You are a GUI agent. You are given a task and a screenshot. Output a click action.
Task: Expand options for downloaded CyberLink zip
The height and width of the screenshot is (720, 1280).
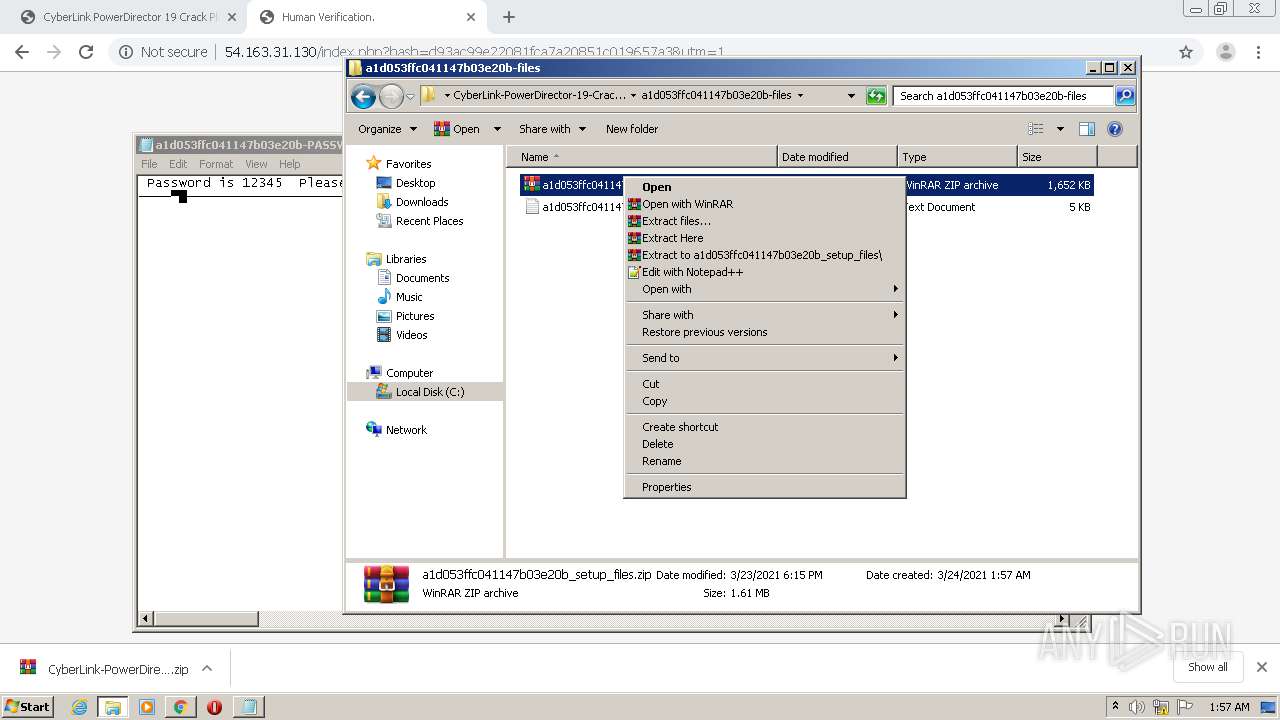[x=207, y=668]
